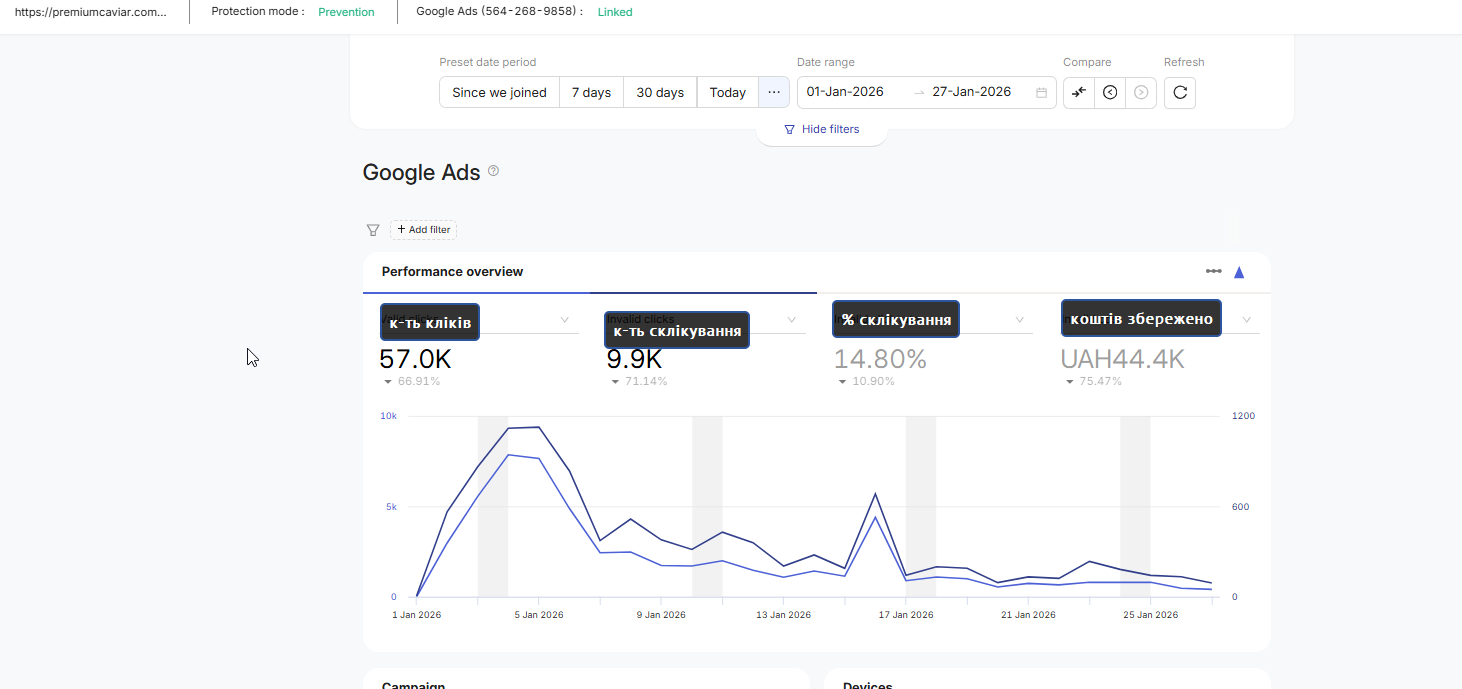
Task: Click the blue triangle chart-type icon
Action: [x=1239, y=272]
